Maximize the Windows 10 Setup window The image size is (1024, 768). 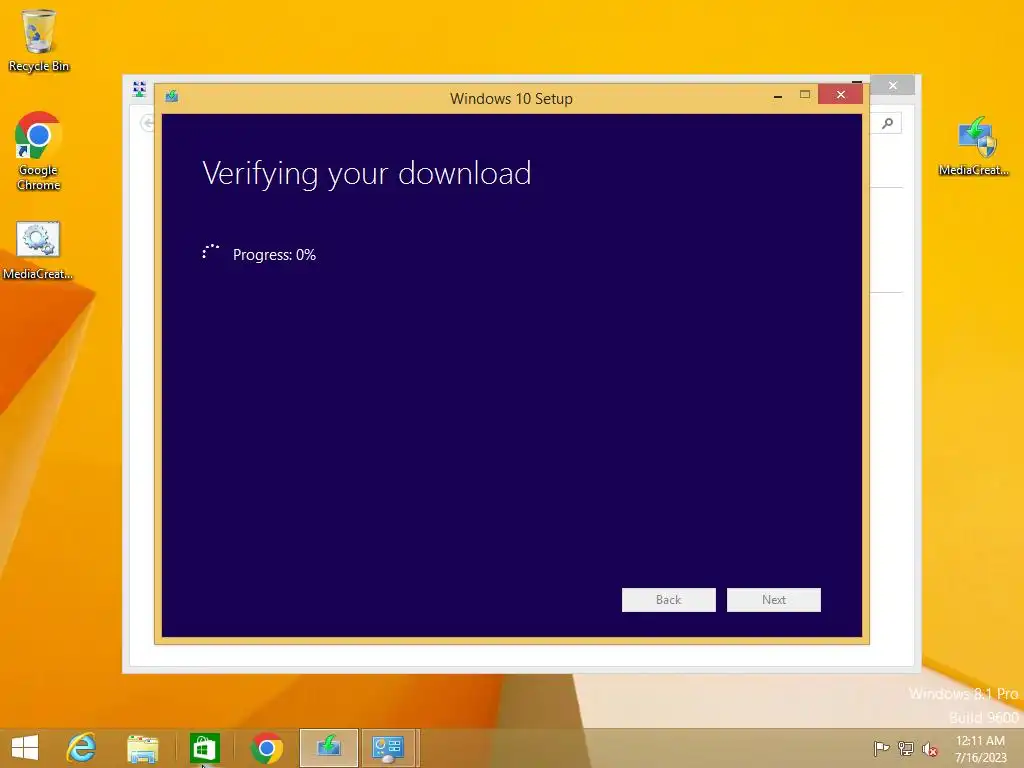805,95
